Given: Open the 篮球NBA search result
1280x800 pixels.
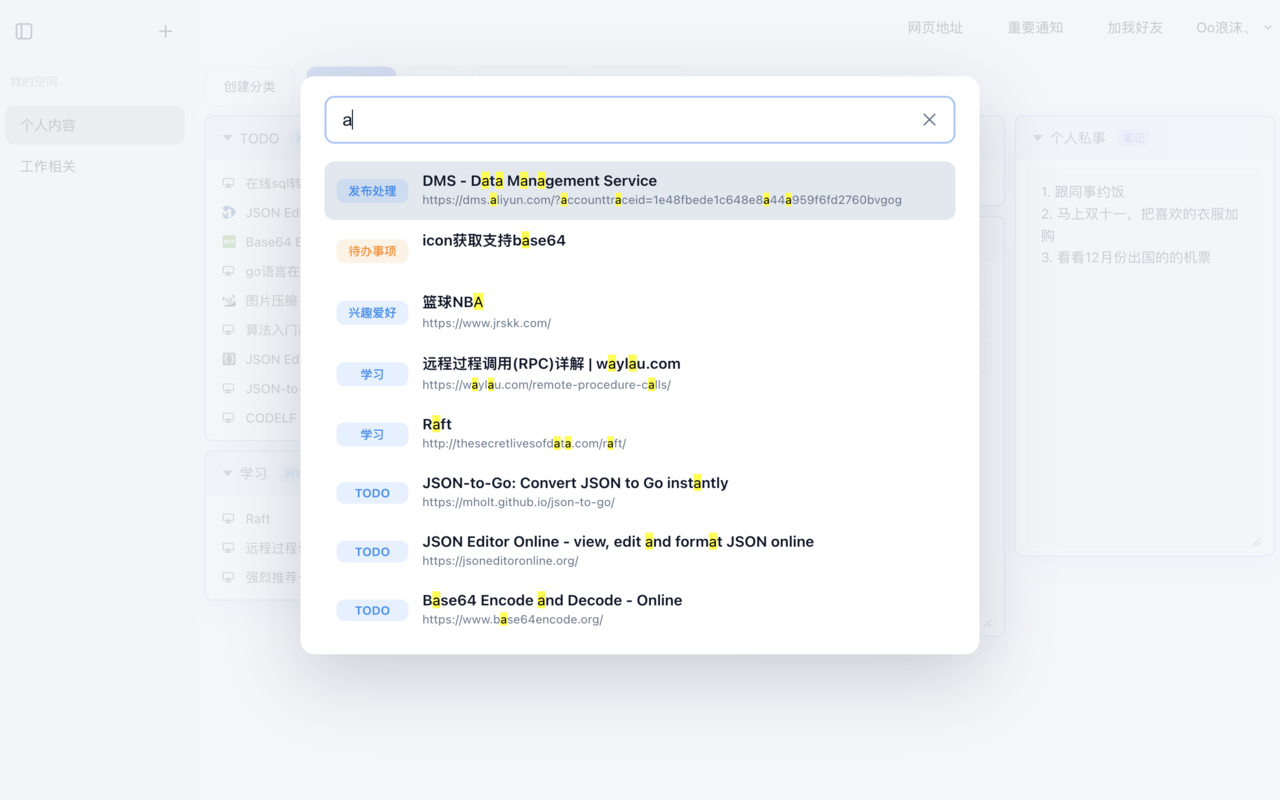Looking at the screenshot, I should [640, 312].
